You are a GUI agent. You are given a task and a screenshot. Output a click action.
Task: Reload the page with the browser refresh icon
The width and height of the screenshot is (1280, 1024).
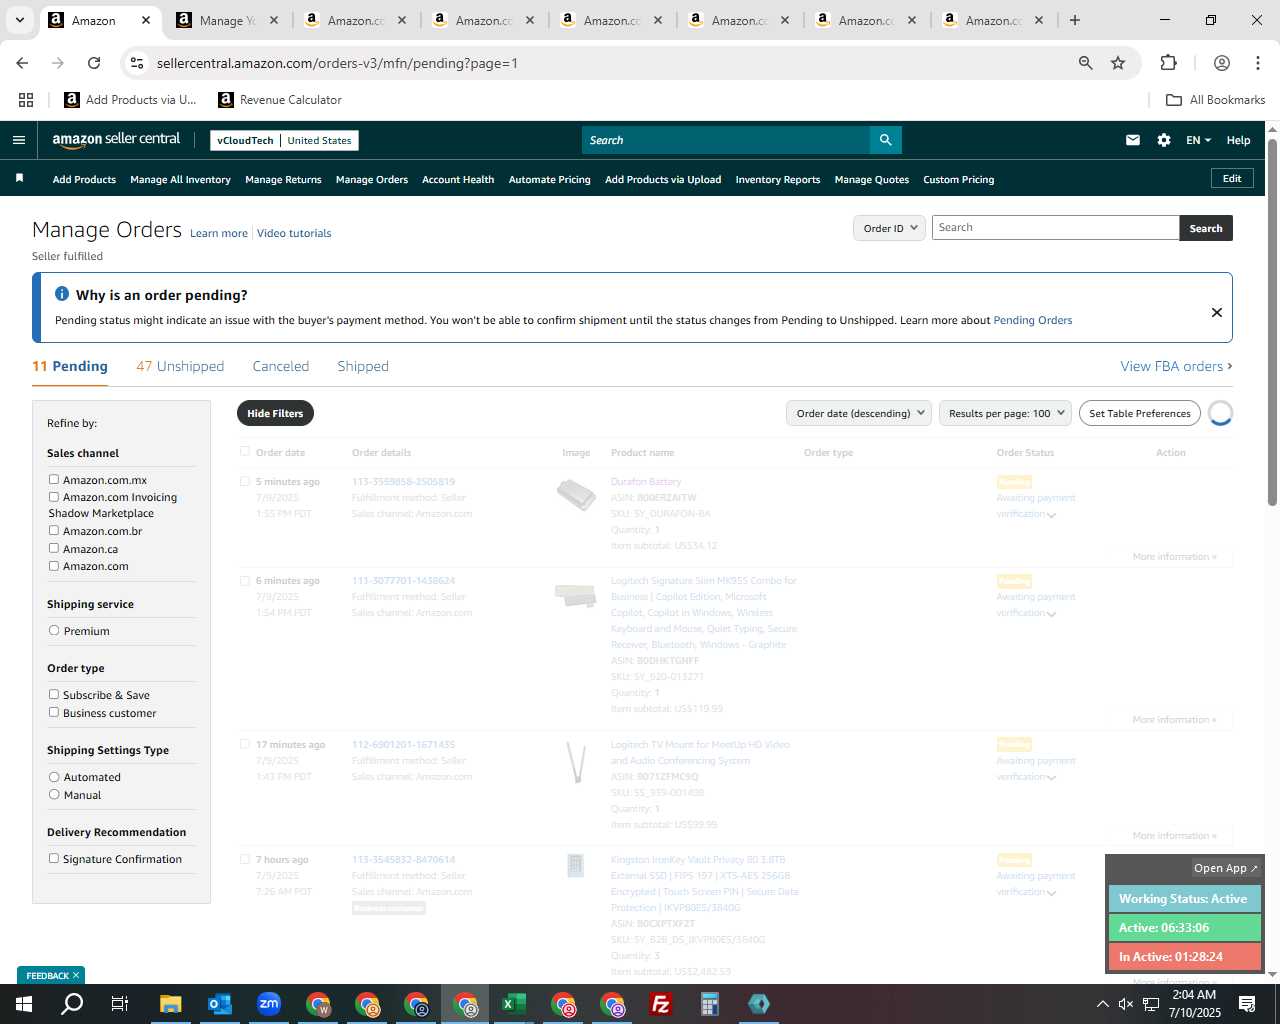tap(94, 63)
